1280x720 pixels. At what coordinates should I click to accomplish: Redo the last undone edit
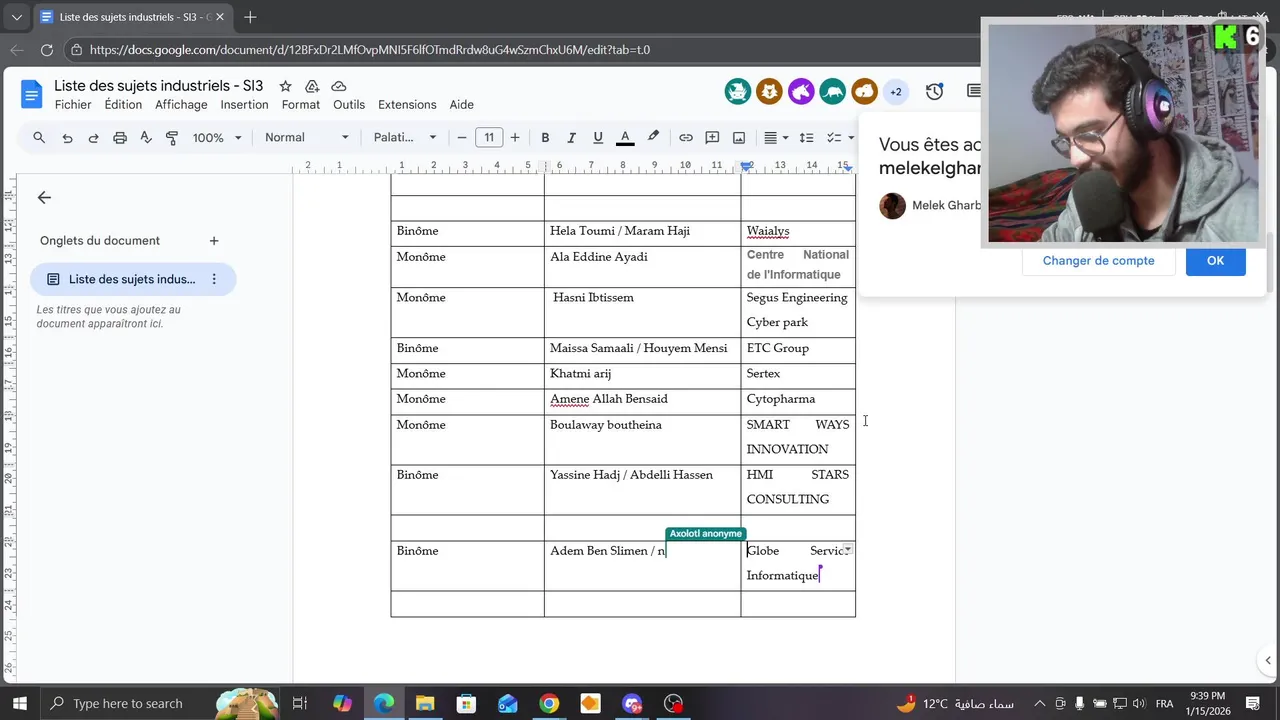pos(93,137)
